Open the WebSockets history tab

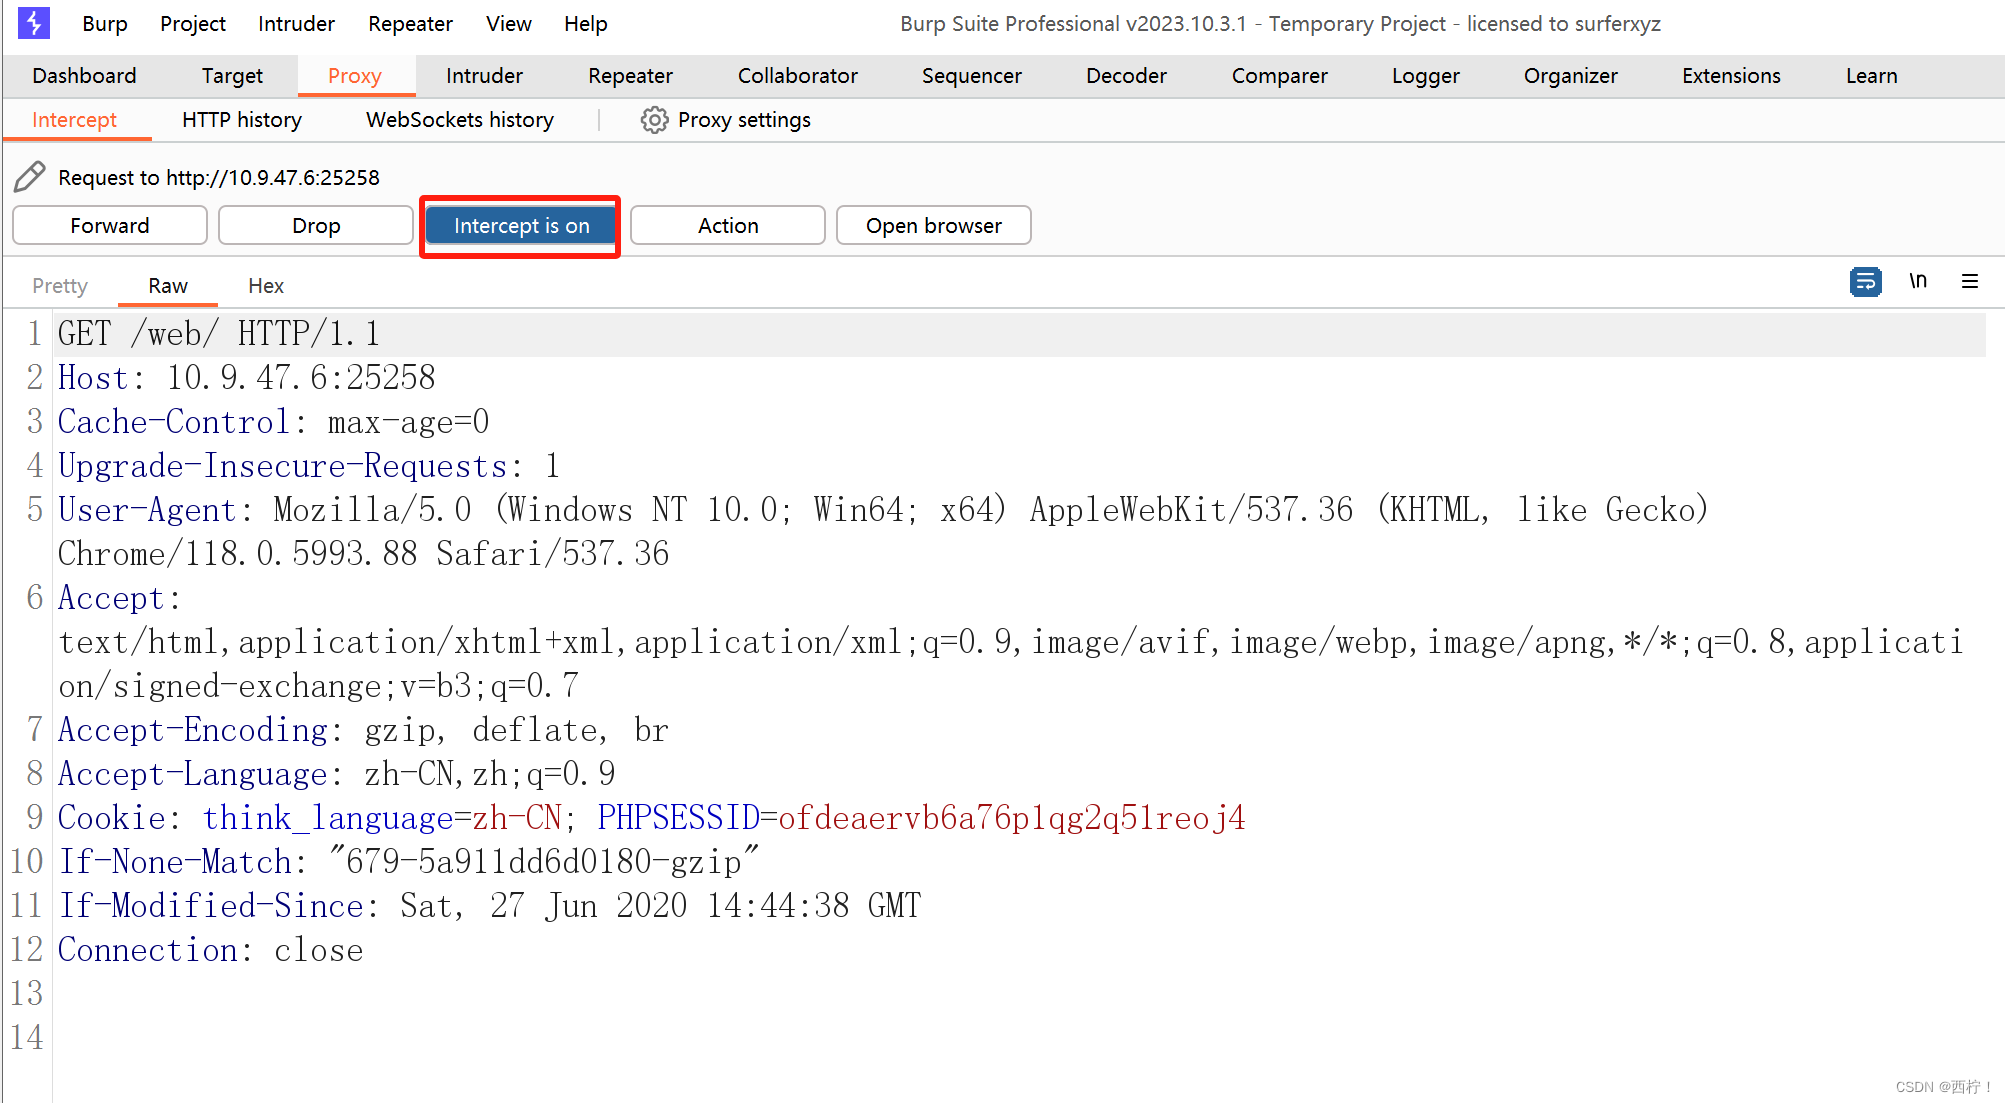pyautogui.click(x=459, y=120)
